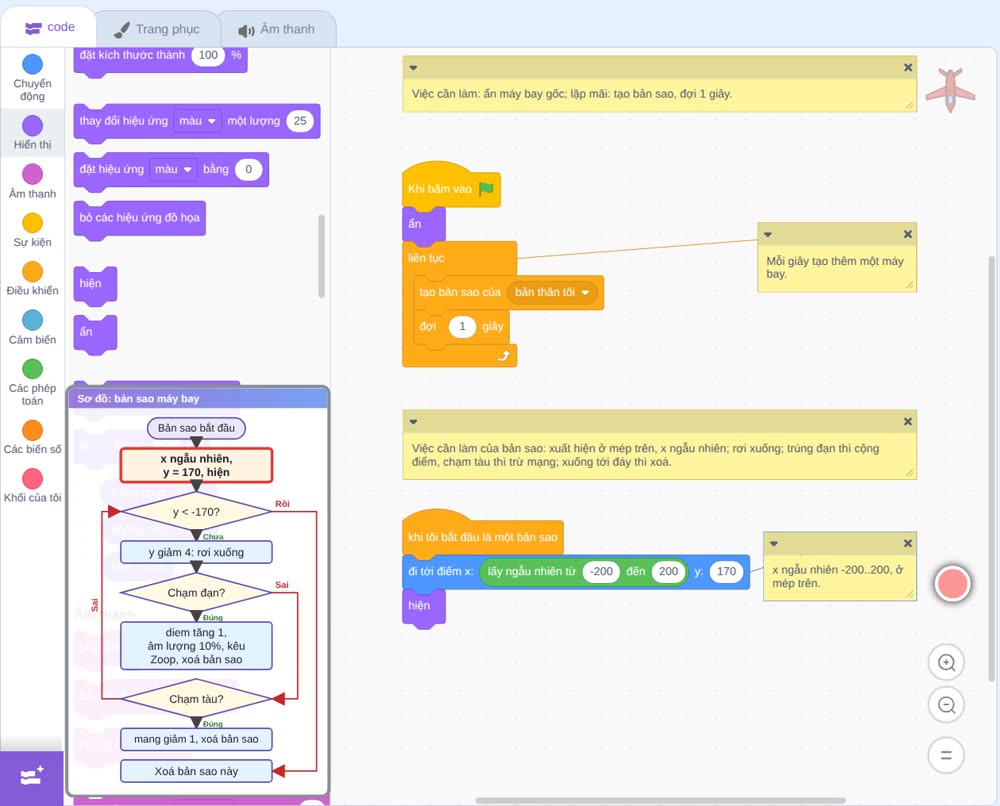The height and width of the screenshot is (806, 1000).
Task: Collapse the 'x ngẫu nhiên -200..200' comment
Action: pos(774,543)
